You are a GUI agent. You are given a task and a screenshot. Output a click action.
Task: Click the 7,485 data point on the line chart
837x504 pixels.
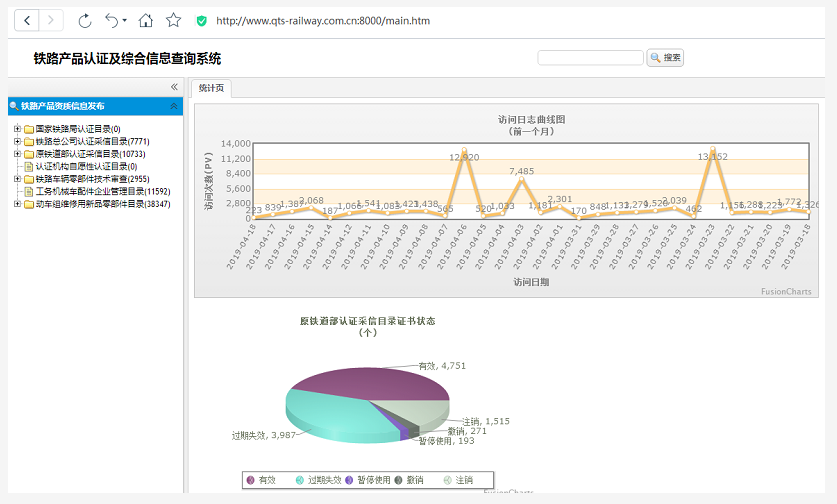click(x=522, y=179)
